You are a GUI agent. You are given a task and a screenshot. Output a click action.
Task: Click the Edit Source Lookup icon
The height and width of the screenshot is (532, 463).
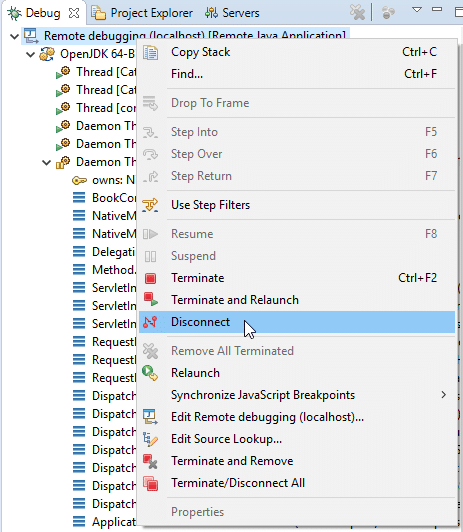[x=150, y=439]
